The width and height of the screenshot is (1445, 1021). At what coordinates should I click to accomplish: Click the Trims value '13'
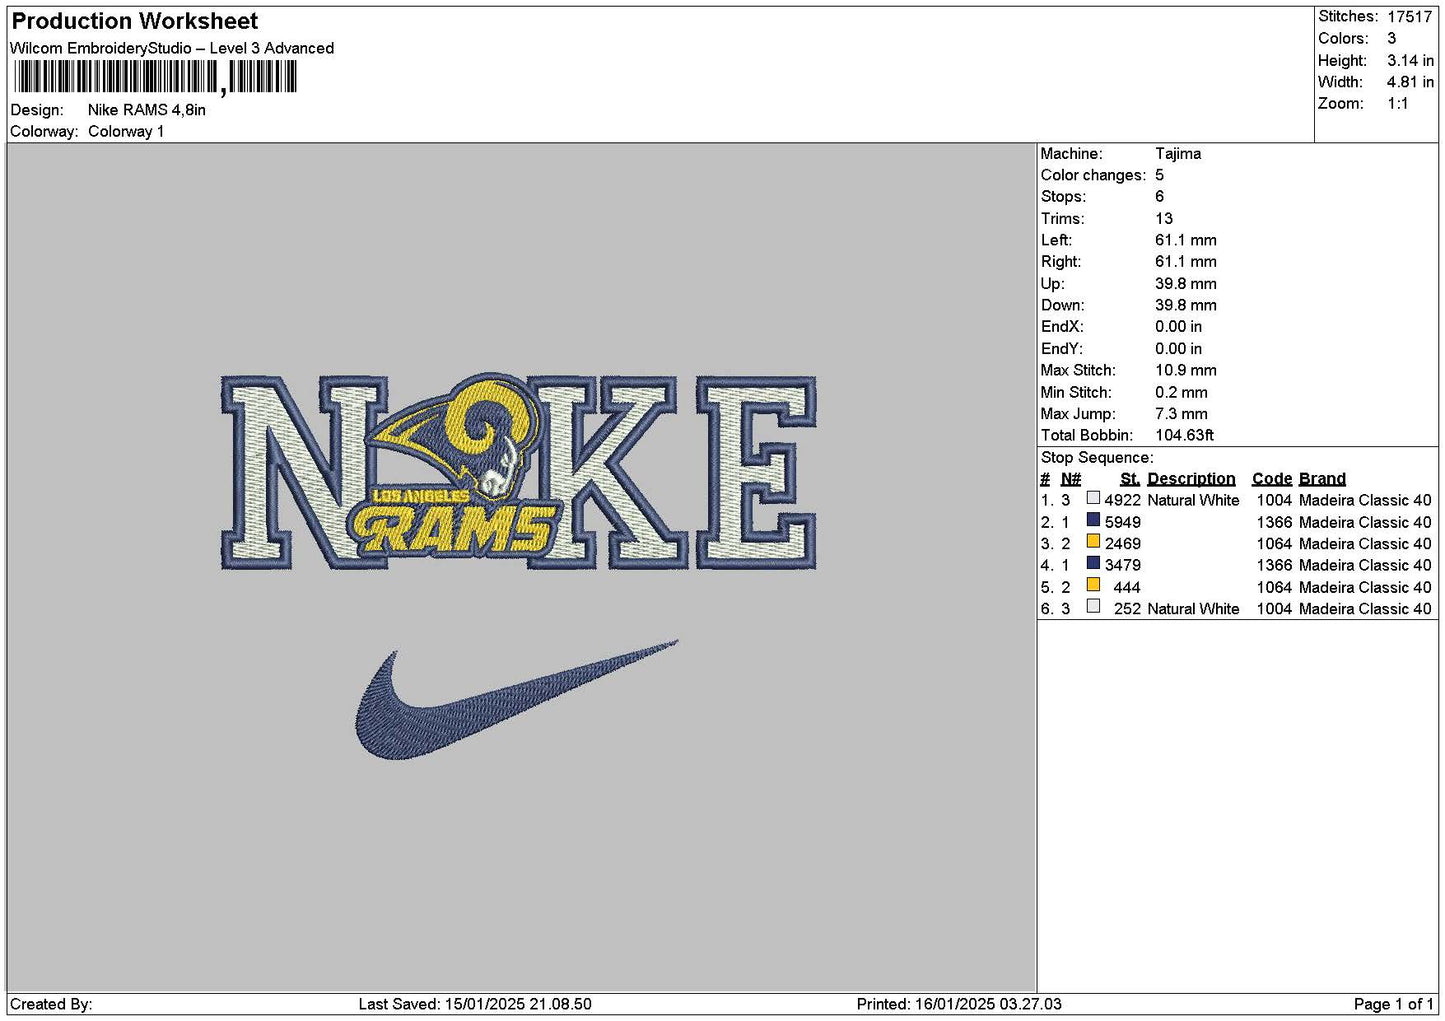pyautogui.click(x=1164, y=218)
